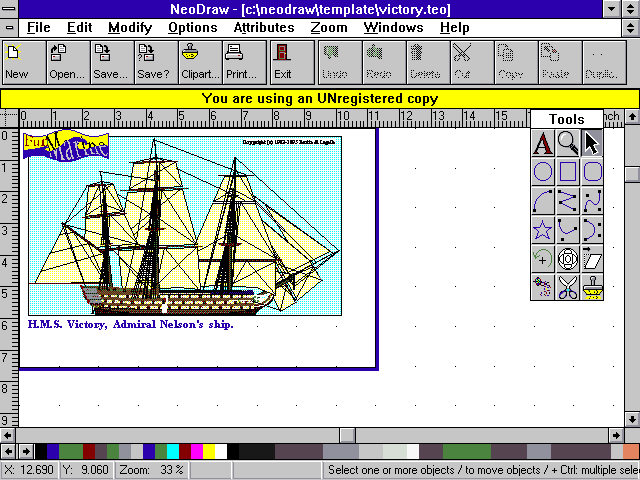Pick the magenta color swatch in palette

(197, 452)
